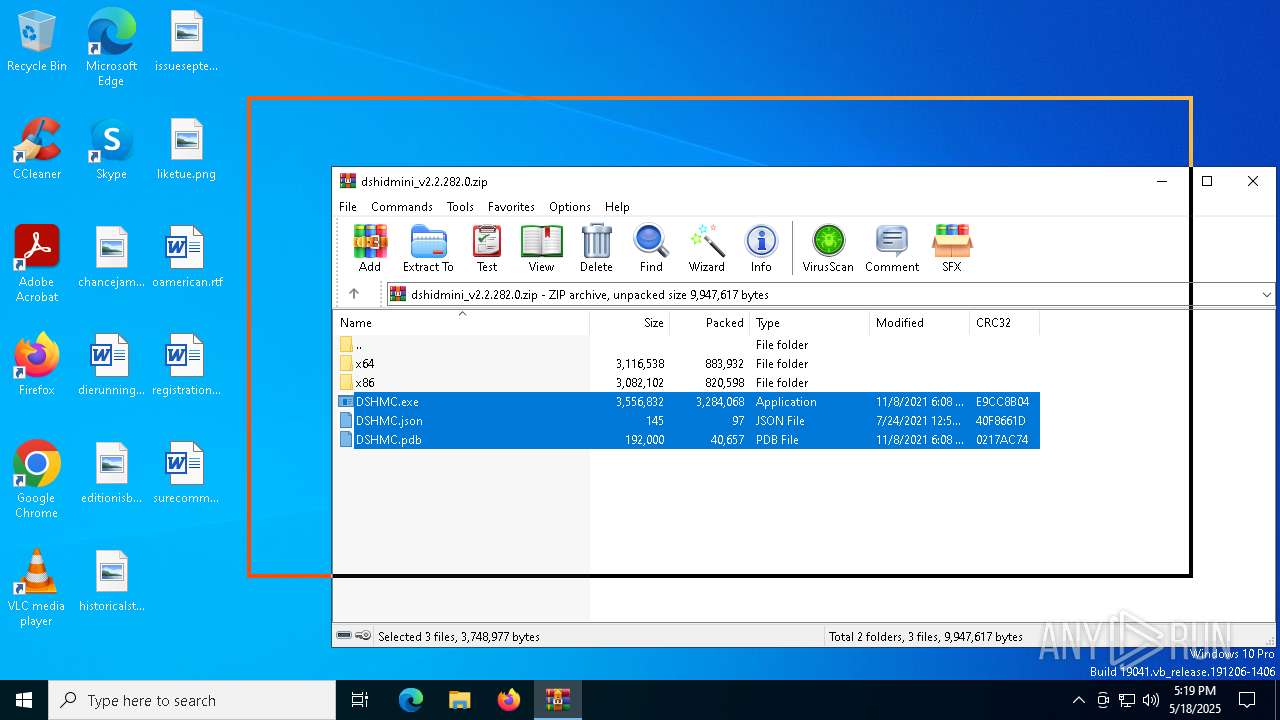Open Google Chrome desktop shortcut
This screenshot has width=1280, height=720.
click(x=37, y=479)
